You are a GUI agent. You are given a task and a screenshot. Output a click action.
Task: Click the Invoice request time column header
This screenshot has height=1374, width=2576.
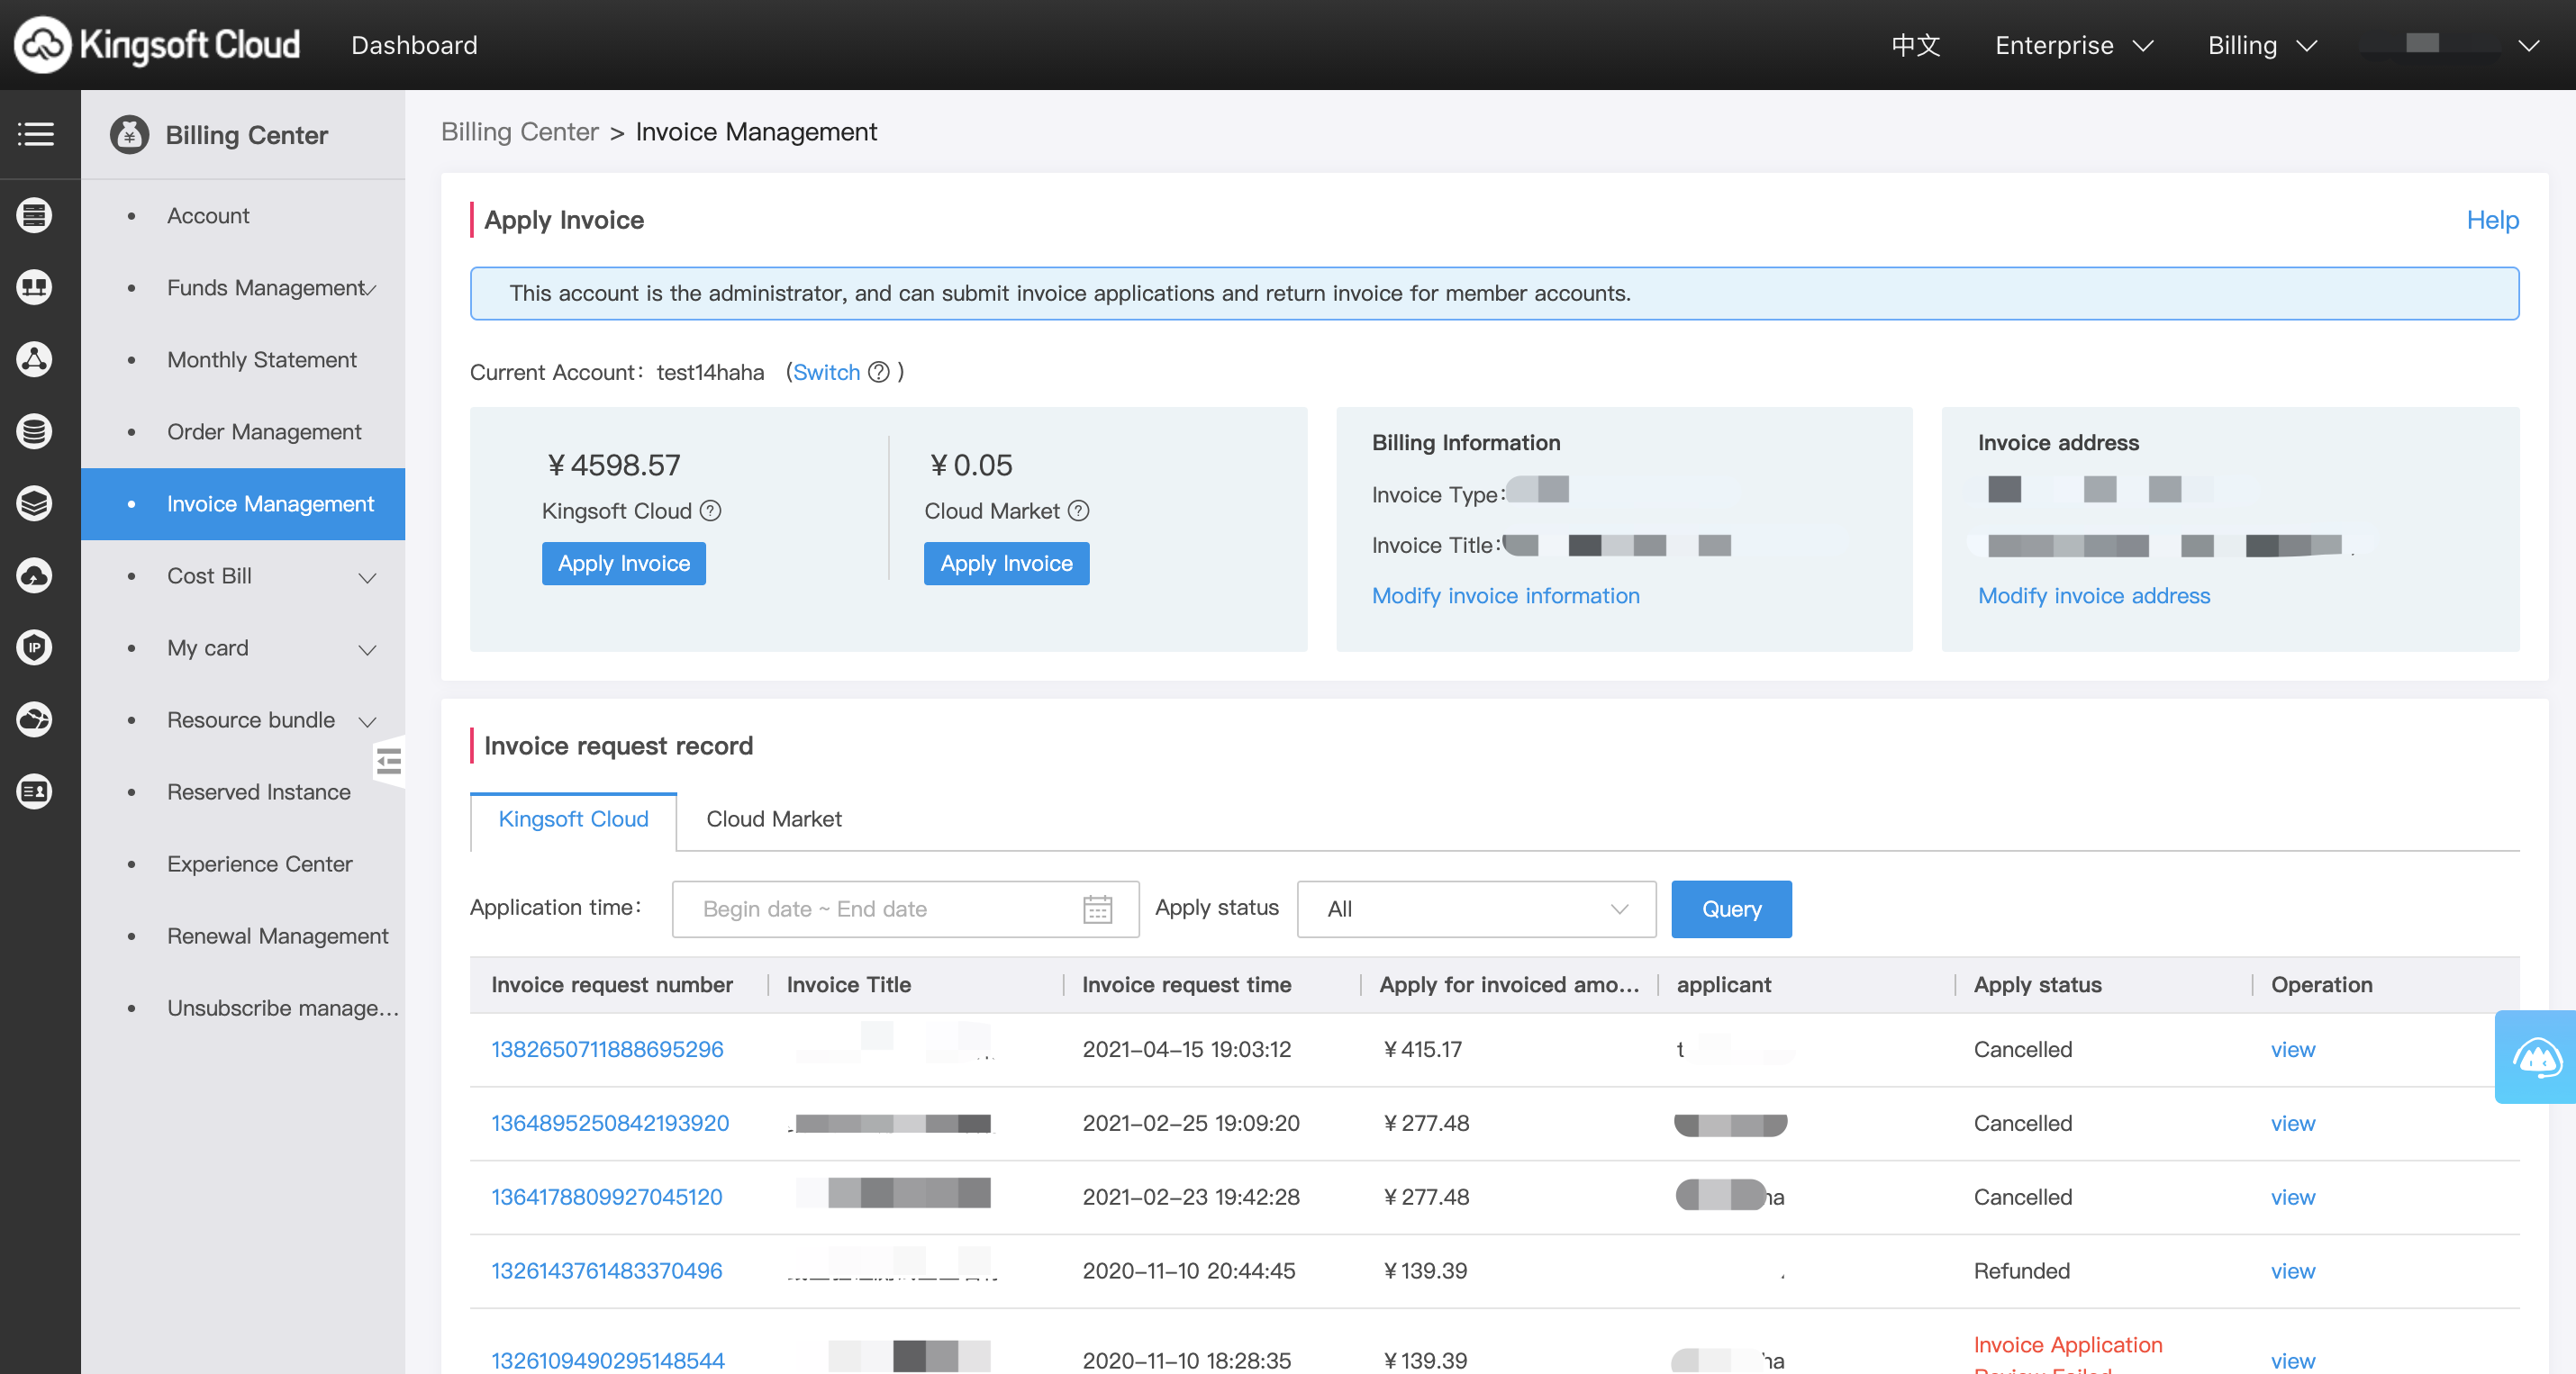[1186, 985]
